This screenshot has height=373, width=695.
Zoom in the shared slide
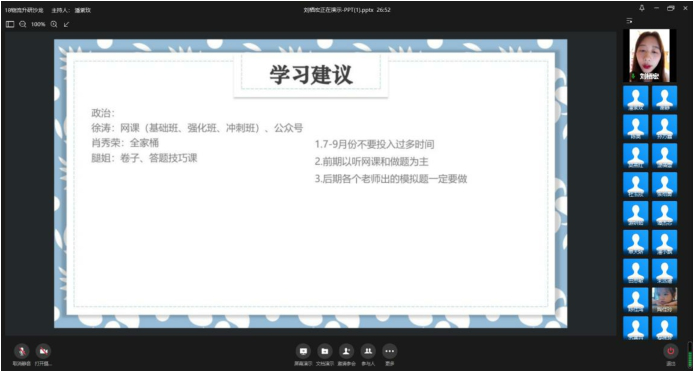tap(54, 24)
